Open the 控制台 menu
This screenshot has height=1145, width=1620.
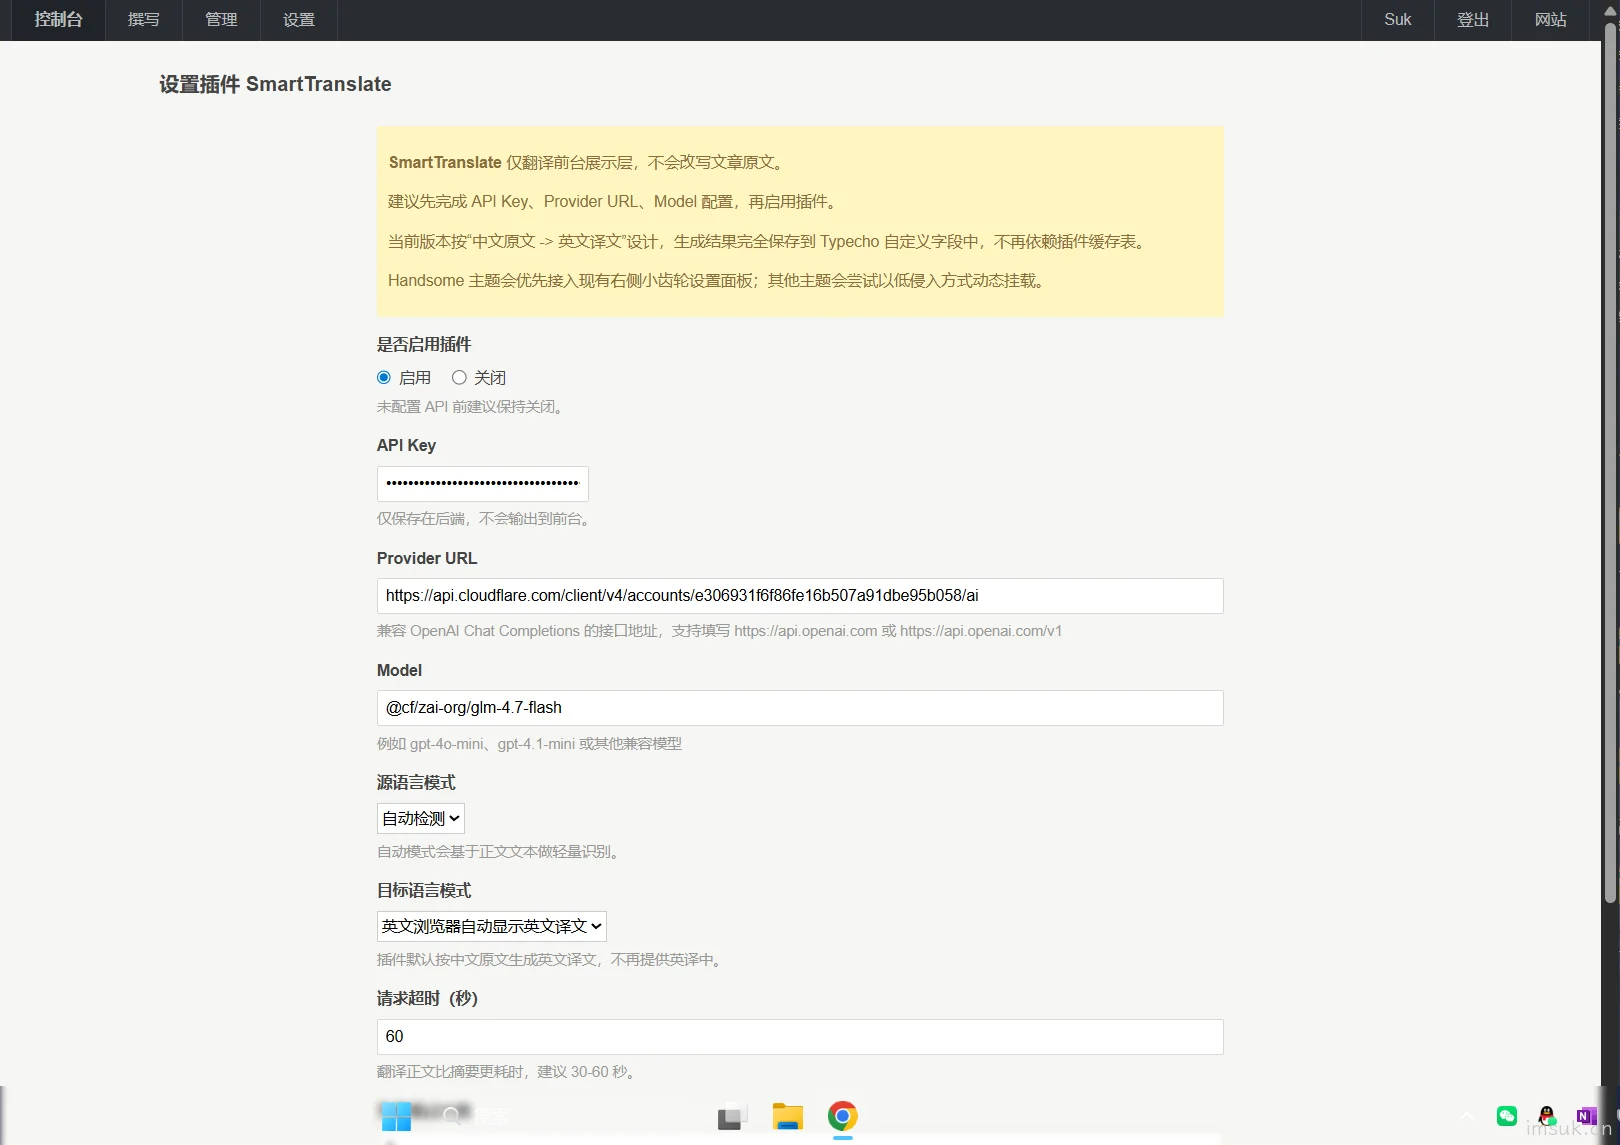tap(58, 20)
